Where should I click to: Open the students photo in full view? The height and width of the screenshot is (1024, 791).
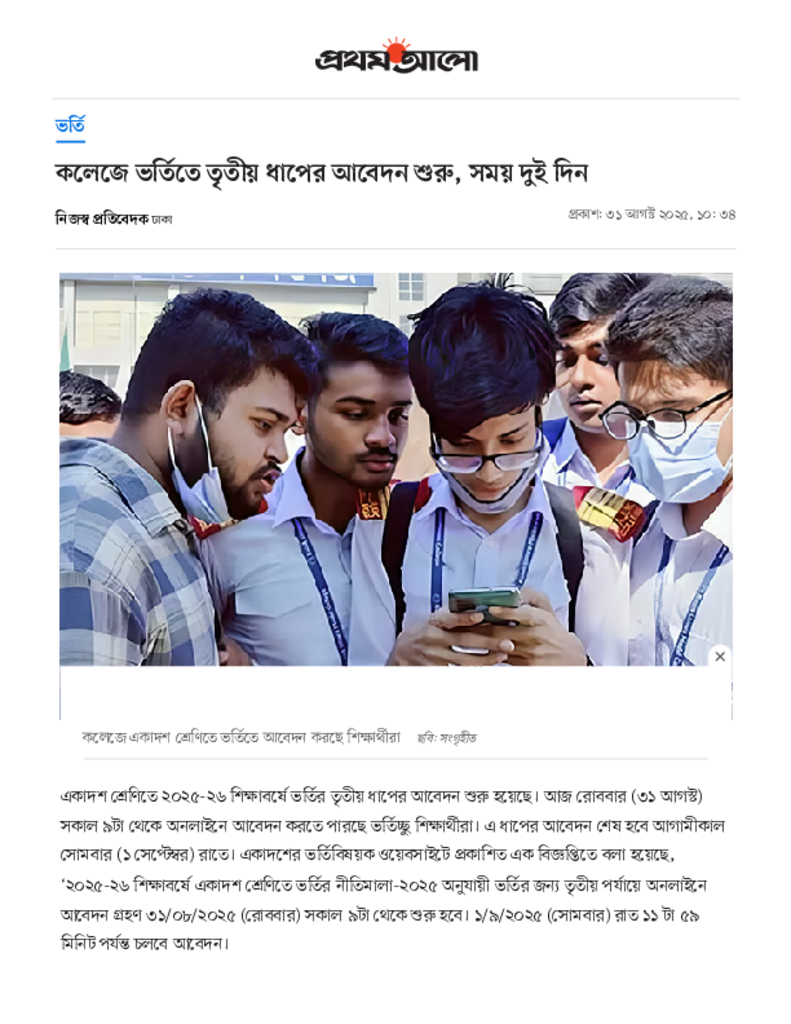click(396, 469)
